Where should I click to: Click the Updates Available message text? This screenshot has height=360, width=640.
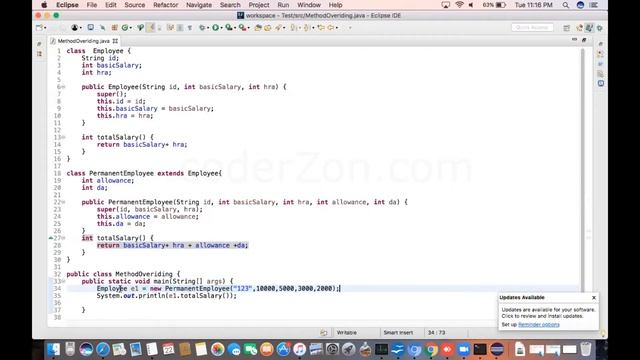549,313
